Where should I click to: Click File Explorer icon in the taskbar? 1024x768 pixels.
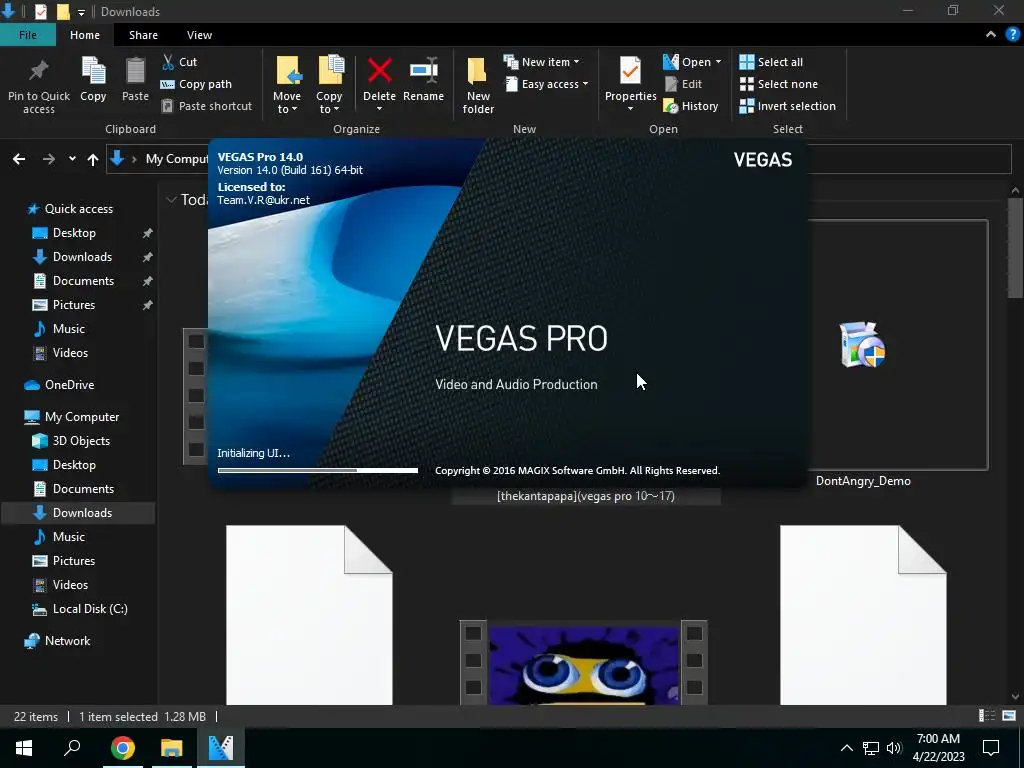click(x=172, y=748)
